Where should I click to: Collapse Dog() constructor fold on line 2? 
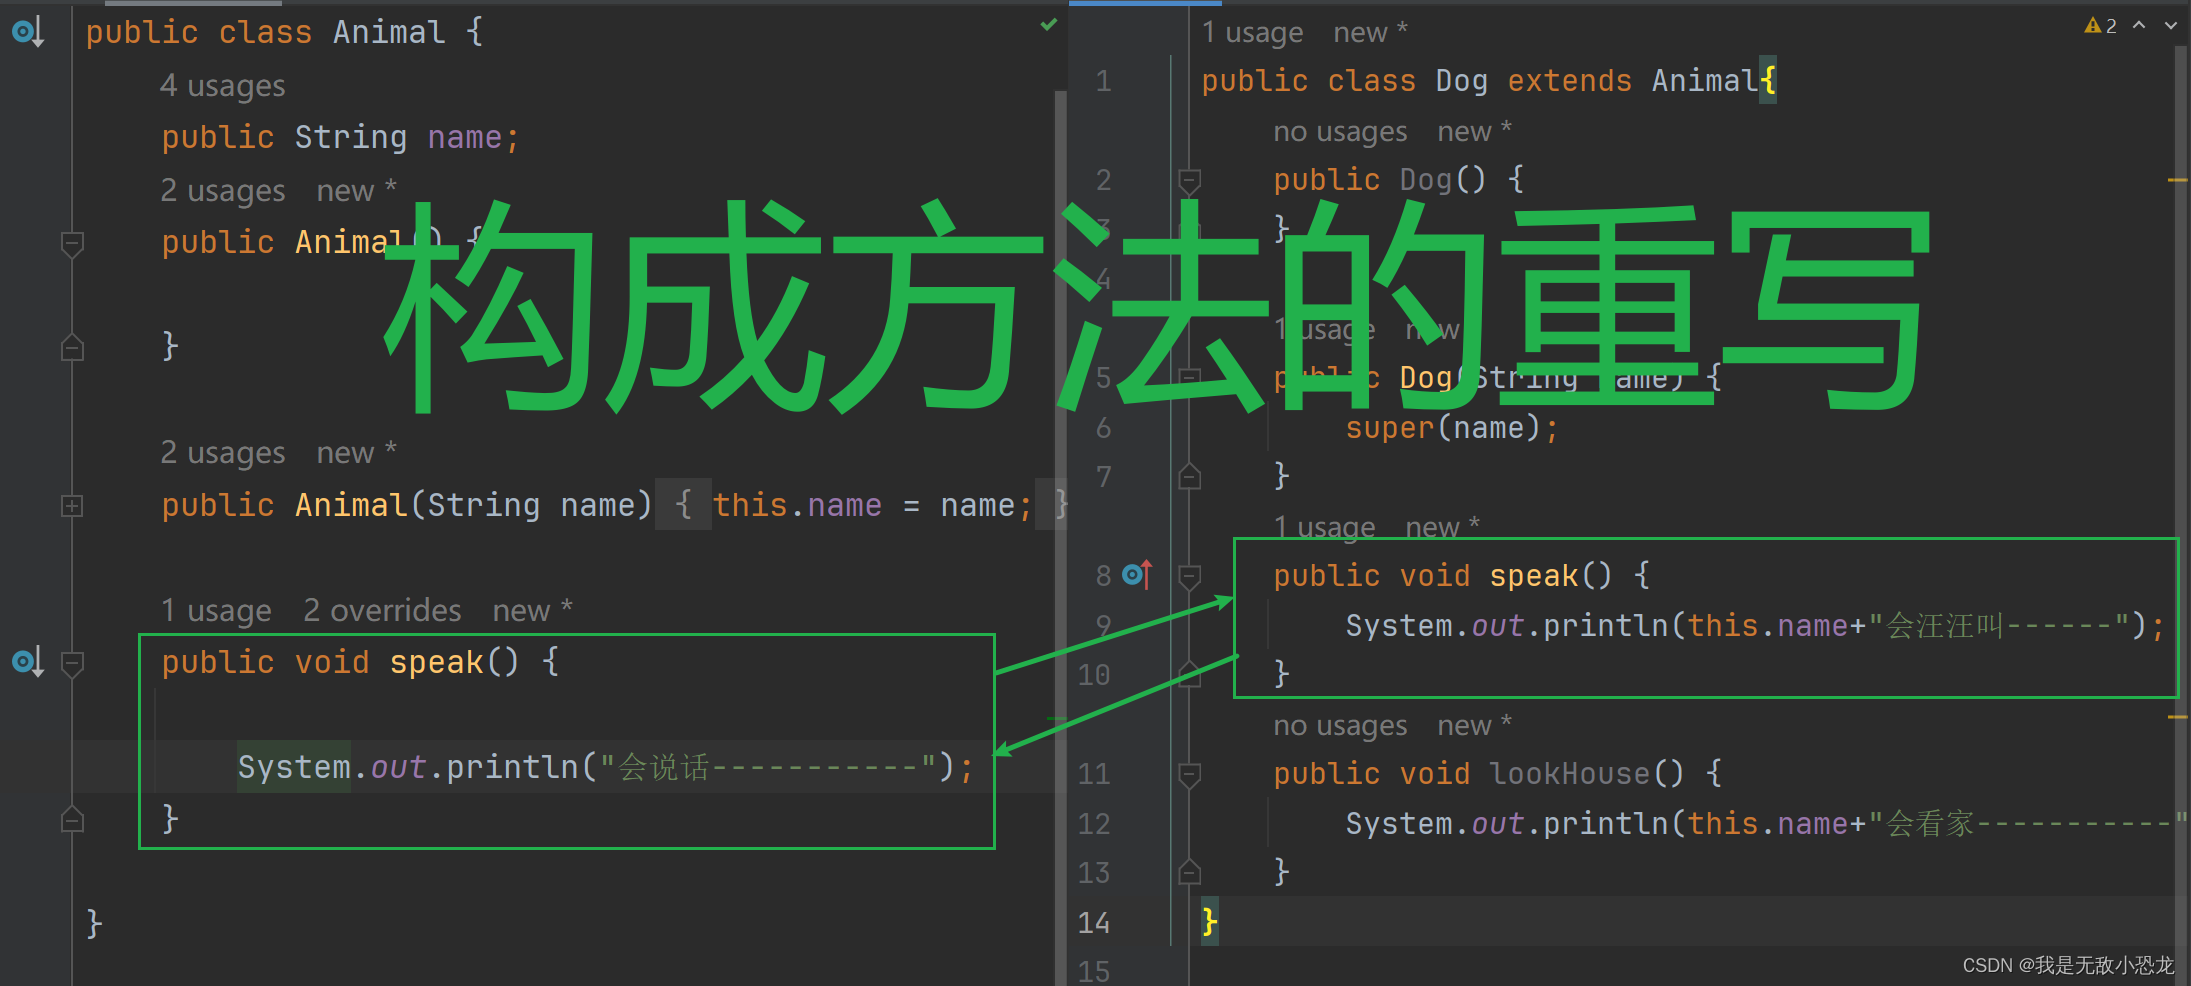(x=1189, y=180)
